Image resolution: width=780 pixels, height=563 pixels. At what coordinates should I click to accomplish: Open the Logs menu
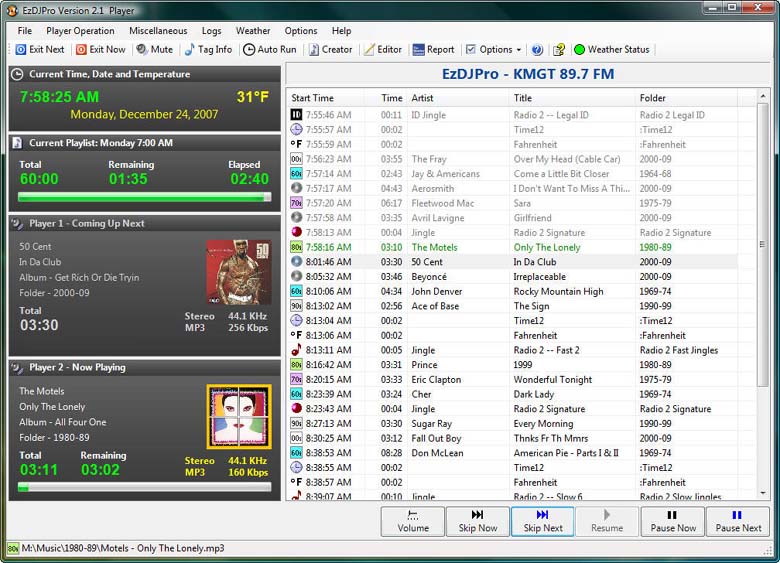pos(211,31)
